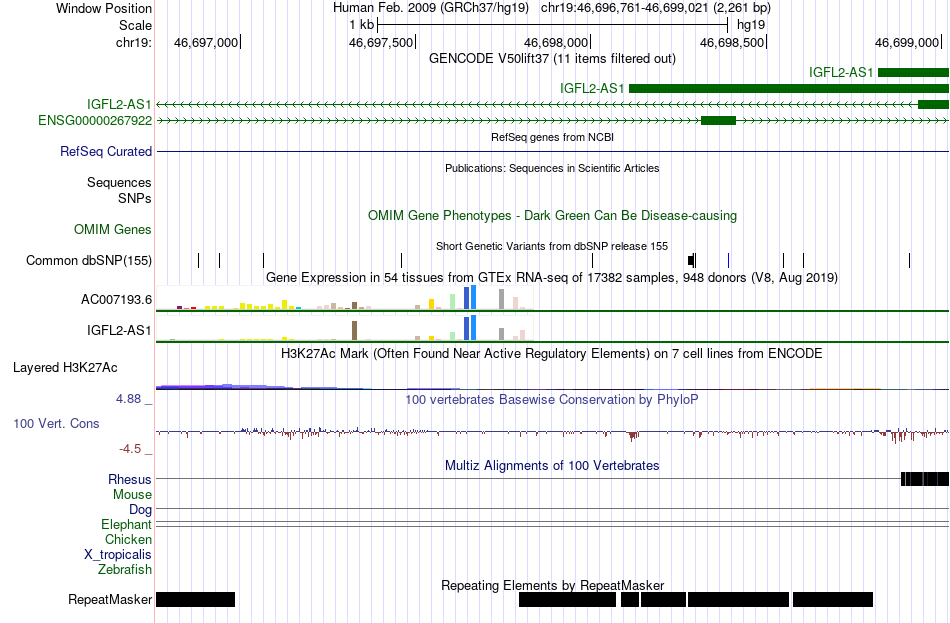
Task: Select light green bar in AC007193.6 GTEx chart
Action: click(453, 302)
